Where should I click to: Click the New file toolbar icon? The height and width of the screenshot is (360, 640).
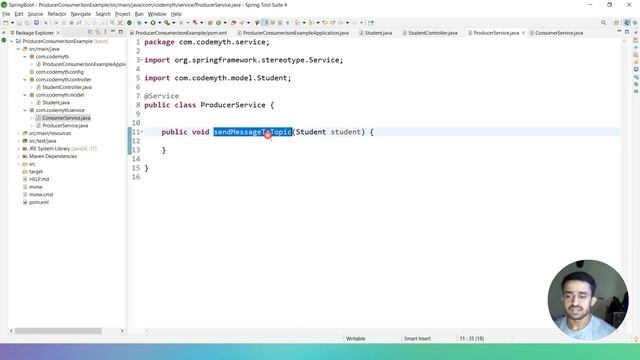pyautogui.click(x=6, y=23)
